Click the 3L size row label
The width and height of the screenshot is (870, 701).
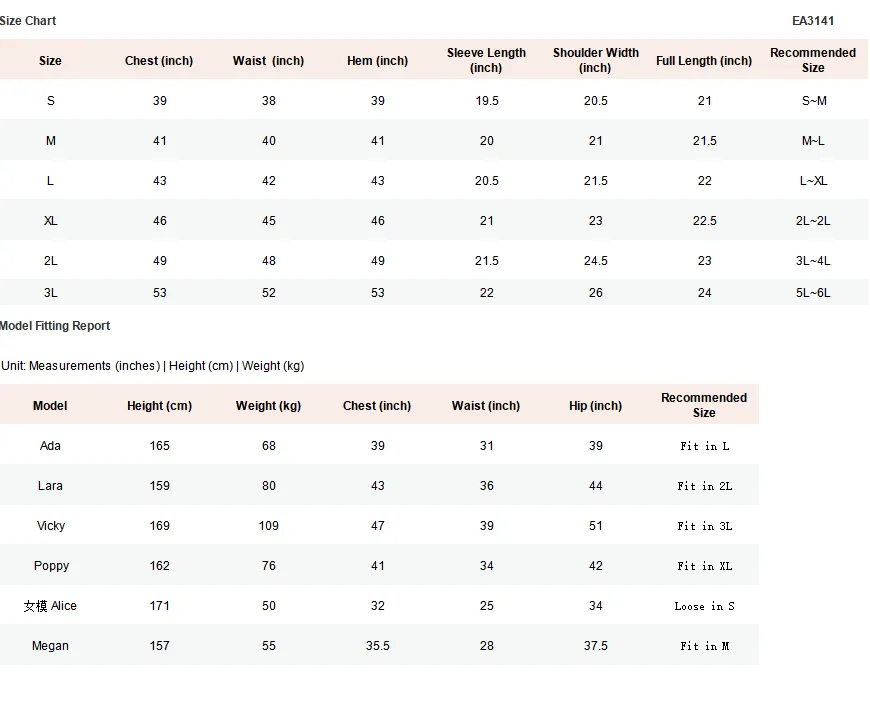coord(50,292)
